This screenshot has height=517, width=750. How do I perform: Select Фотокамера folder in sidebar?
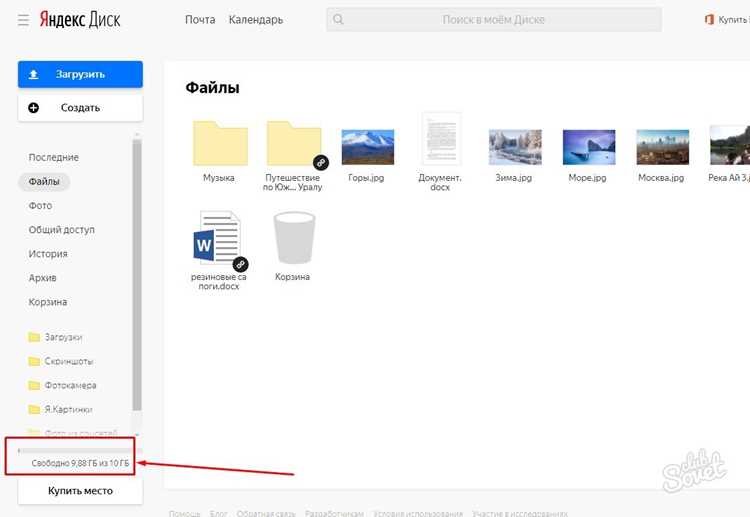[62, 385]
